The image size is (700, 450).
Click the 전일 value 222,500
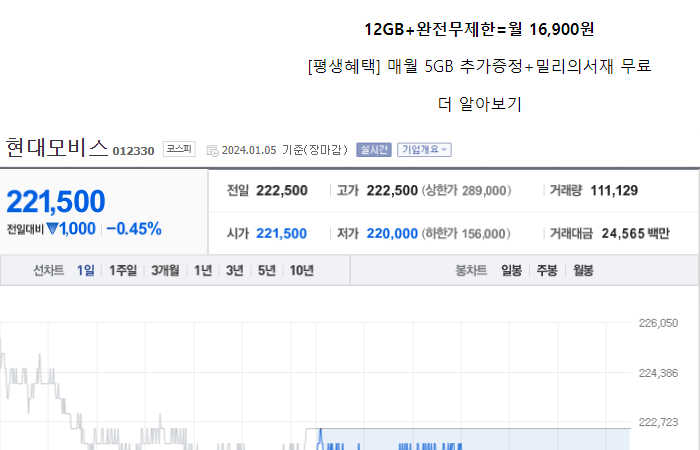(x=282, y=191)
